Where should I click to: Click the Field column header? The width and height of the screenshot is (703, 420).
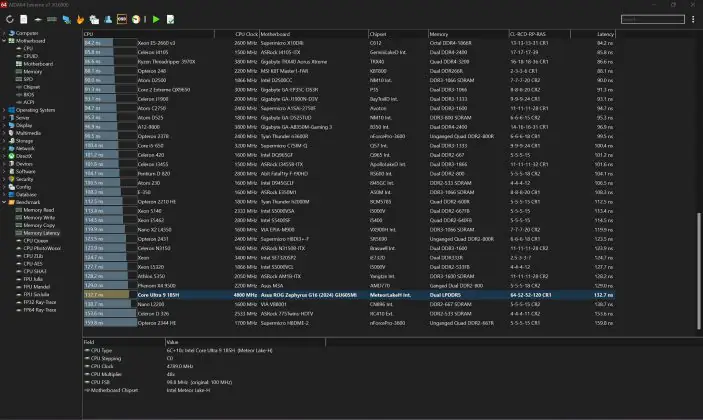(x=124, y=342)
